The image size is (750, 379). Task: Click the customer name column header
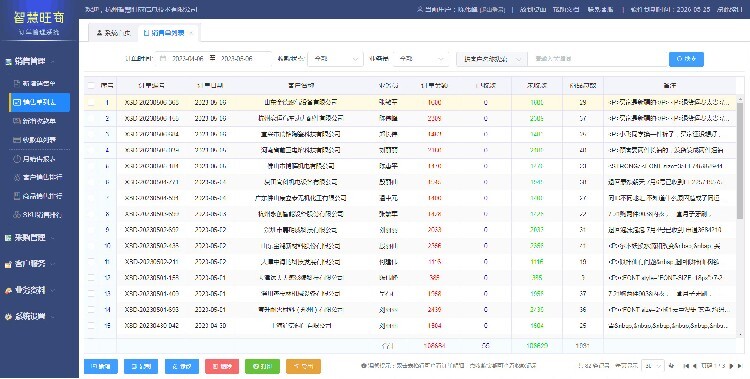pos(301,86)
